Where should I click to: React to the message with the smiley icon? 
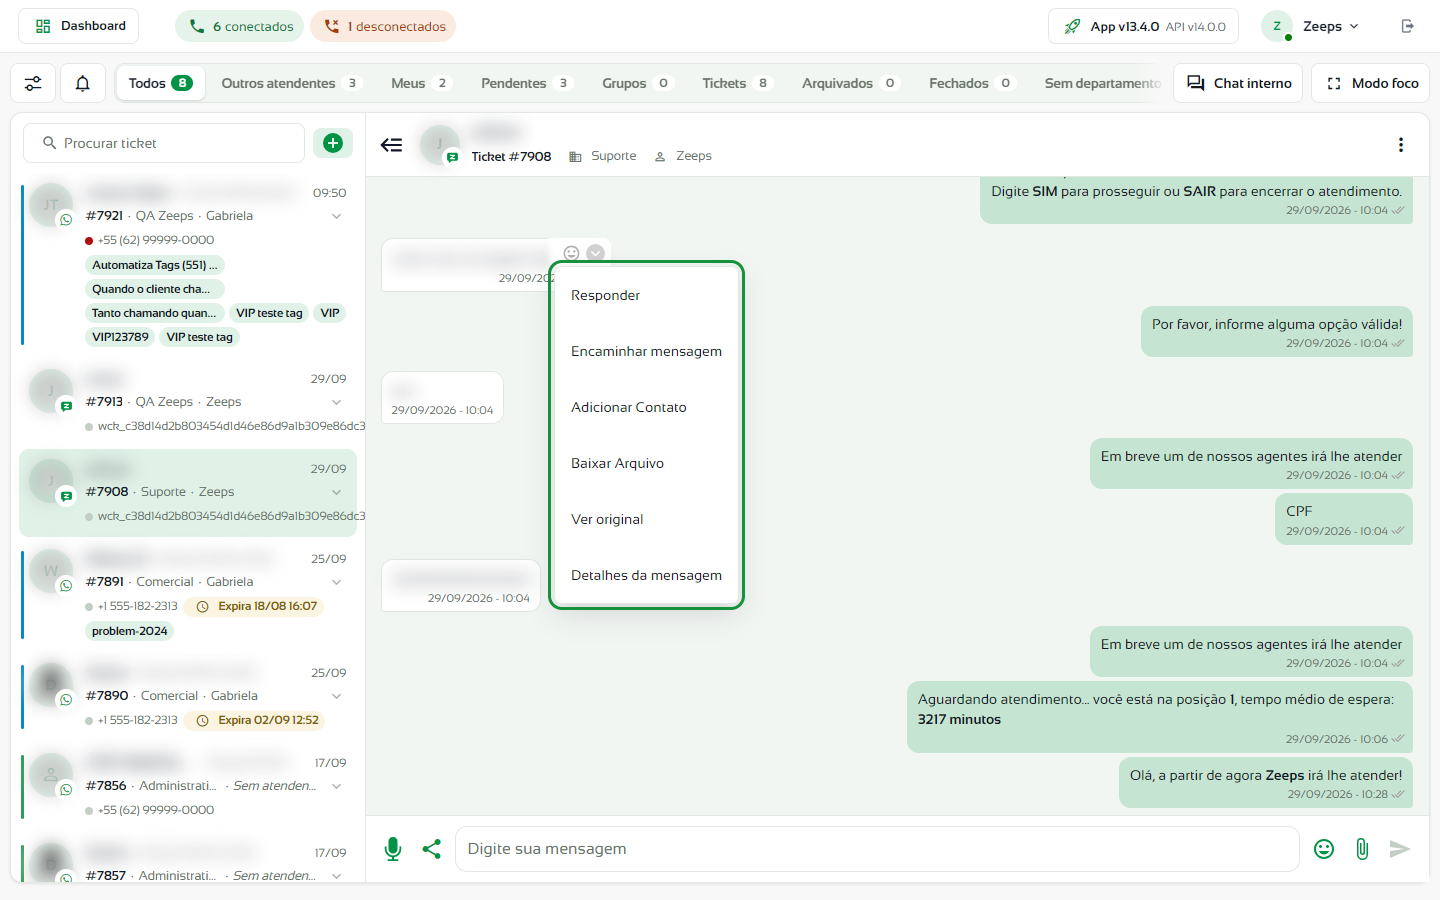(x=572, y=253)
